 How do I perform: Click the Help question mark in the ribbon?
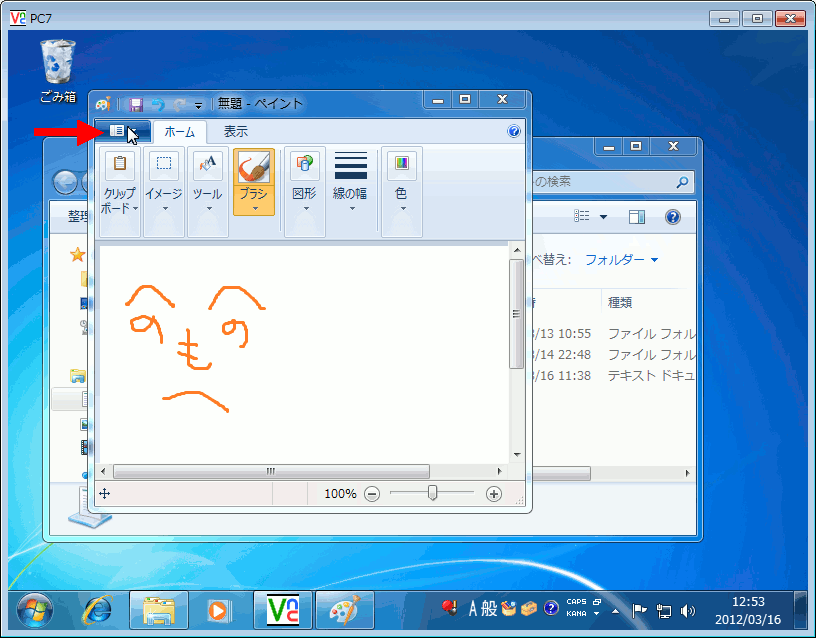click(513, 131)
